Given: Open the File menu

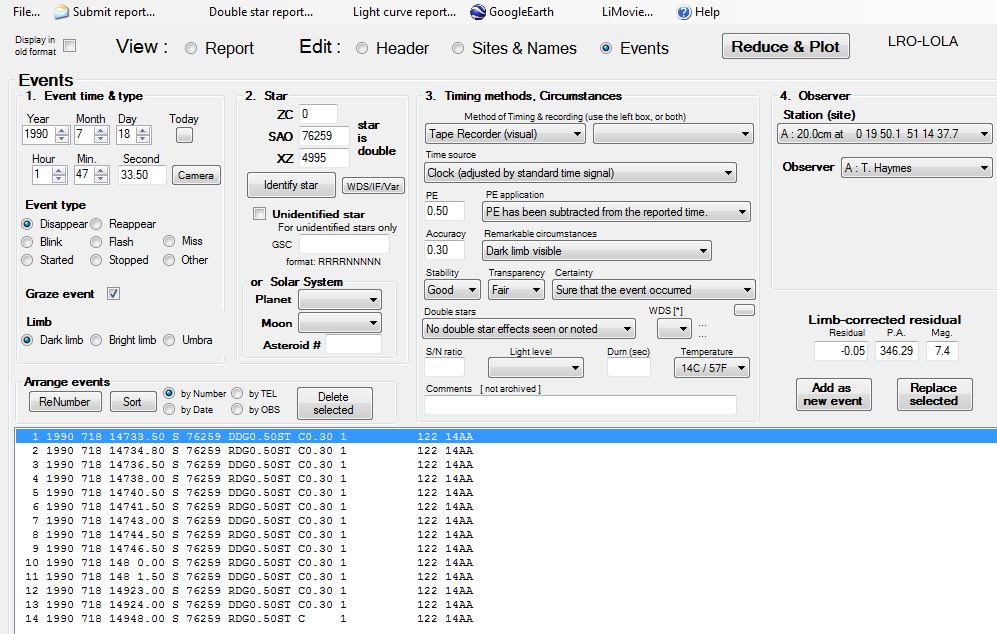Looking at the screenshot, I should coord(27,12).
